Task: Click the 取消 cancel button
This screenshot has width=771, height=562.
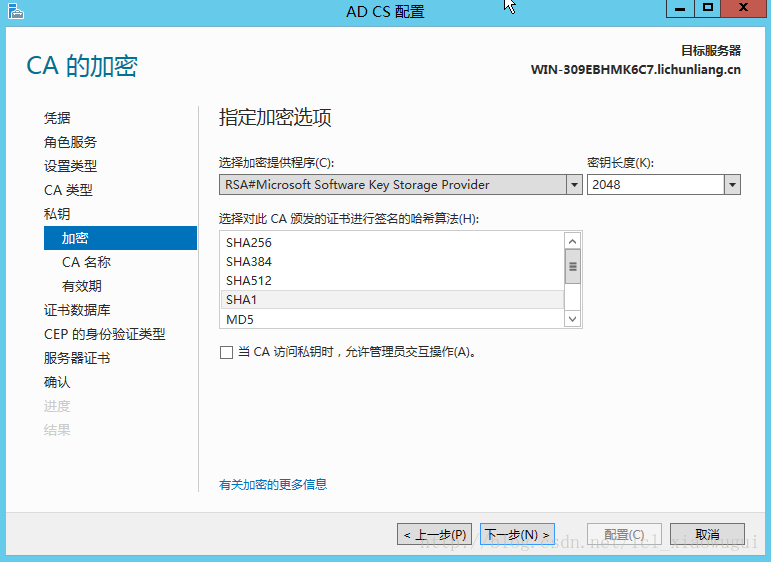Action: tap(707, 534)
